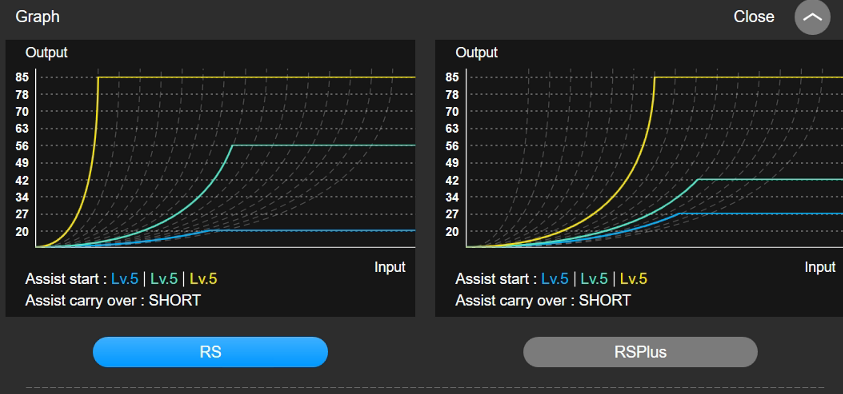The width and height of the screenshot is (843, 394).
Task: Select the RSPlus profile button
Action: pos(640,352)
